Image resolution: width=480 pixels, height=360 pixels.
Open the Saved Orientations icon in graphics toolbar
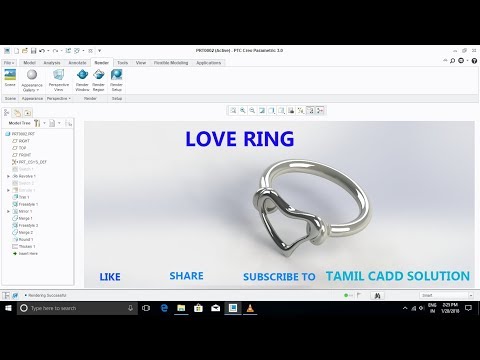(x=281, y=110)
